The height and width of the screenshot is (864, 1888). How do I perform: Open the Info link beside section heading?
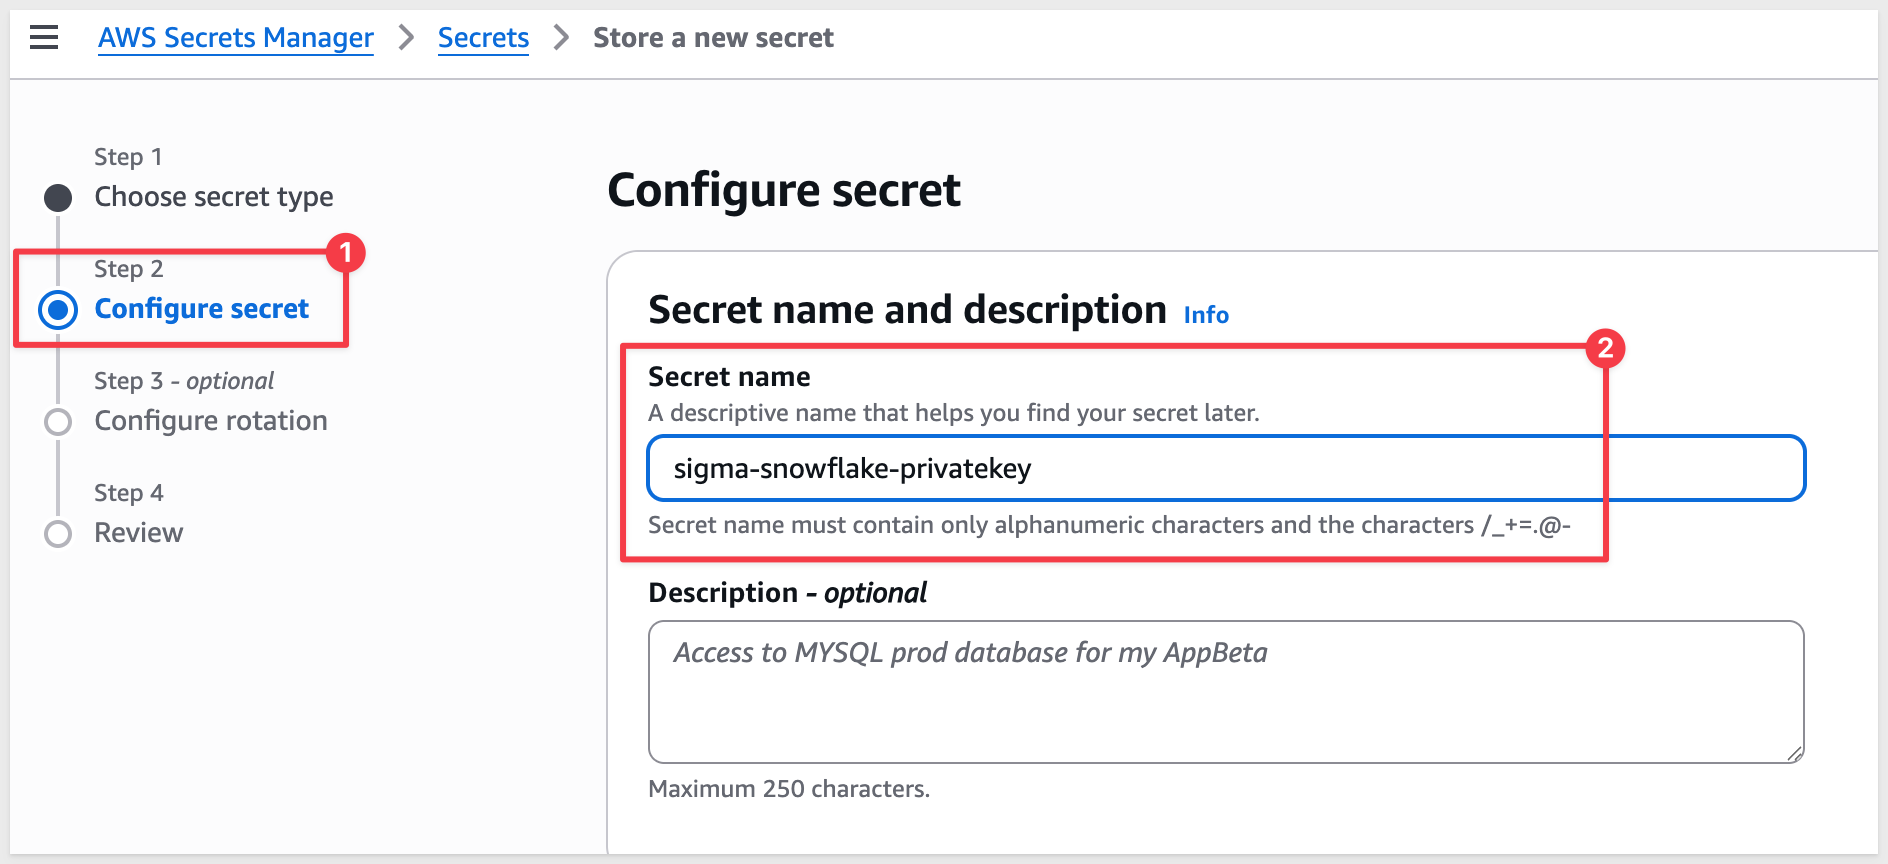click(x=1206, y=315)
